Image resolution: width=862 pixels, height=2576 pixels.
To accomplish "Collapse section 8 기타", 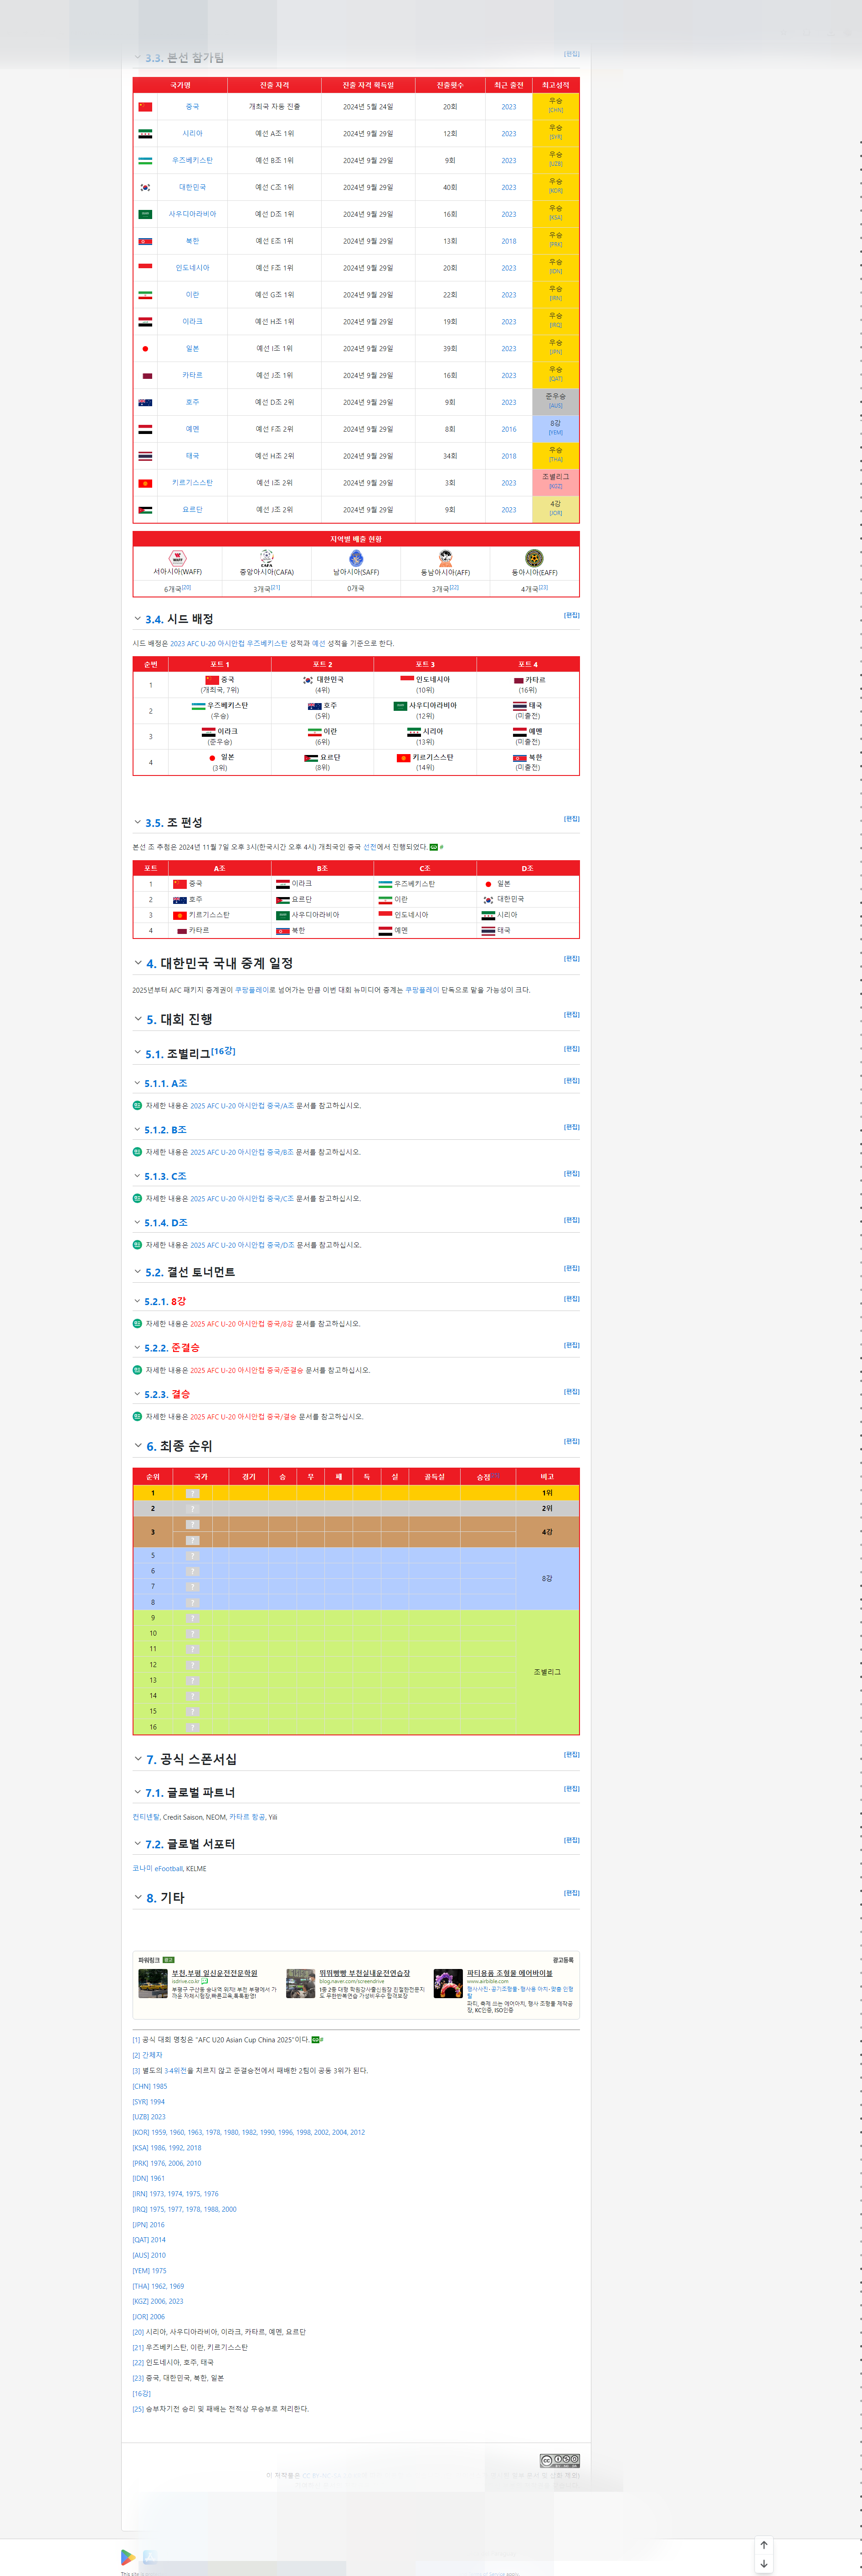I will click(138, 1897).
